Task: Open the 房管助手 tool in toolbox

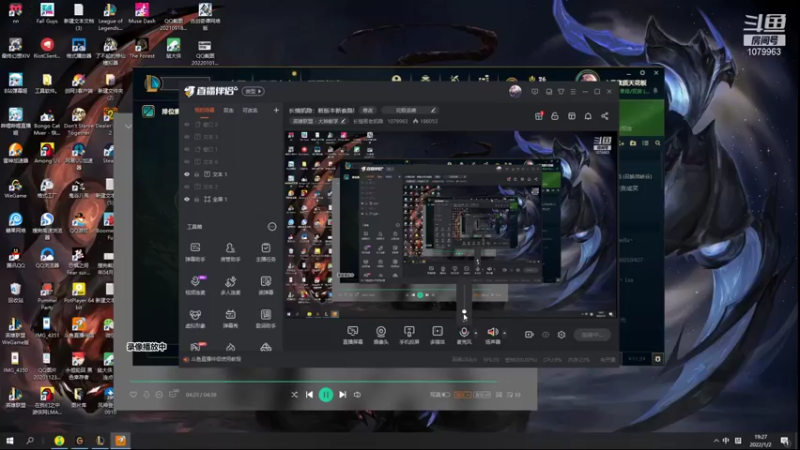Action: (230, 252)
